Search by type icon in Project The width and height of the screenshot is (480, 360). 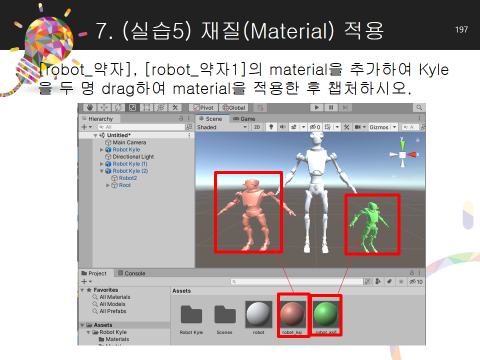click(378, 282)
